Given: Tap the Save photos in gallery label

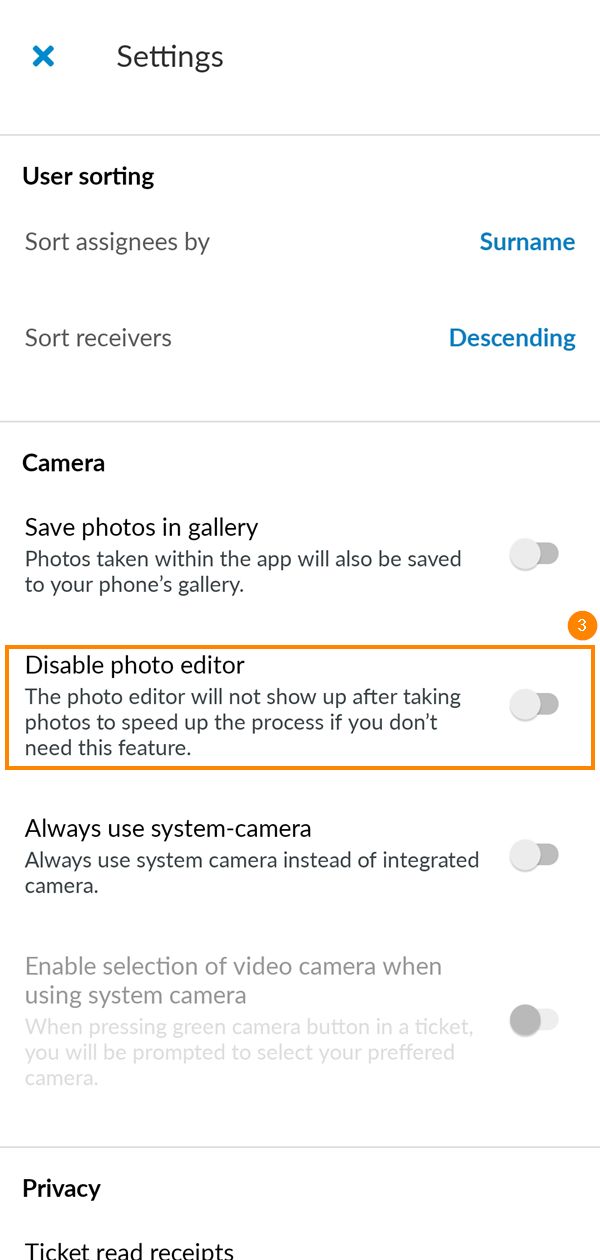Looking at the screenshot, I should click(141, 527).
